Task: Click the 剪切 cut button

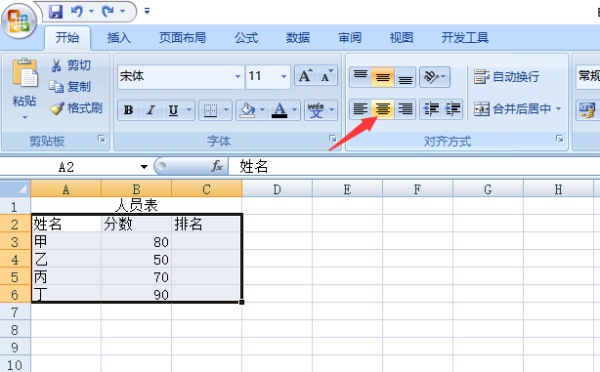Action: [71, 65]
